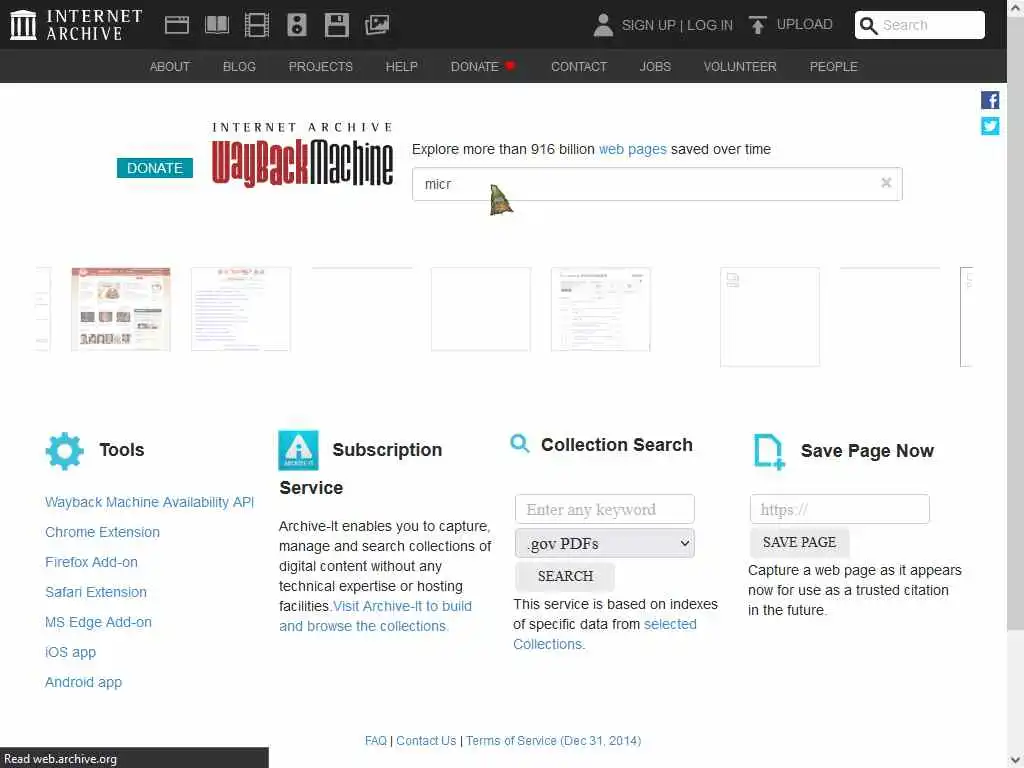
Task: Open the .gov PDFs collection dropdown
Action: point(605,543)
